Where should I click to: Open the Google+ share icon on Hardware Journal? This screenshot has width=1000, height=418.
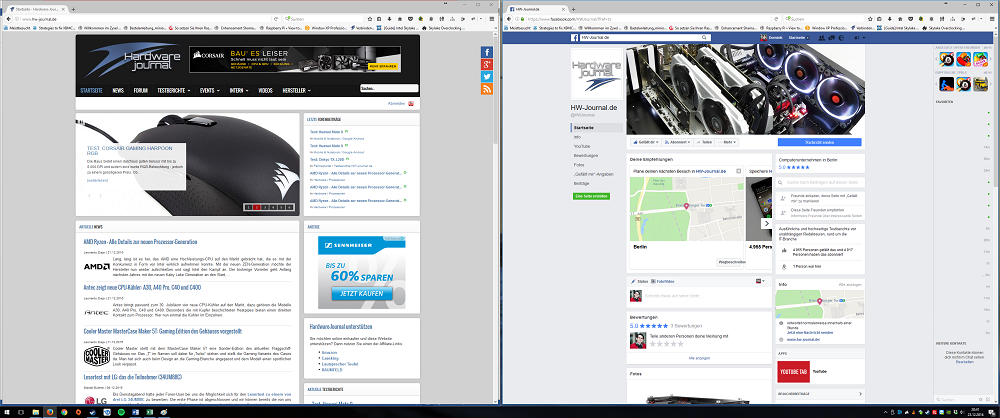pyautogui.click(x=487, y=64)
